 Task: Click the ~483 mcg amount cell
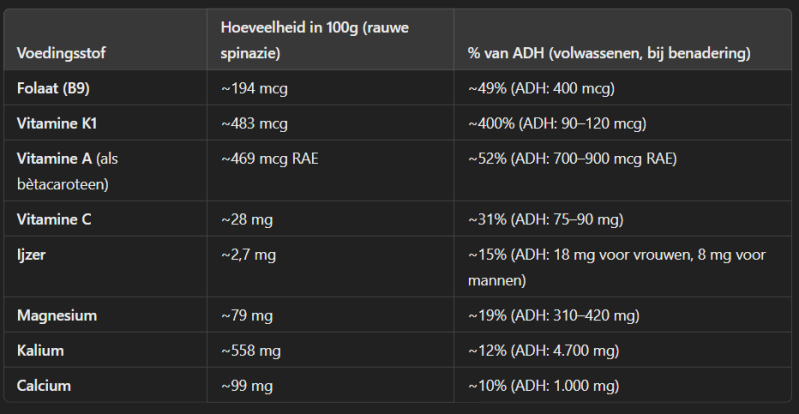[x=254, y=123]
